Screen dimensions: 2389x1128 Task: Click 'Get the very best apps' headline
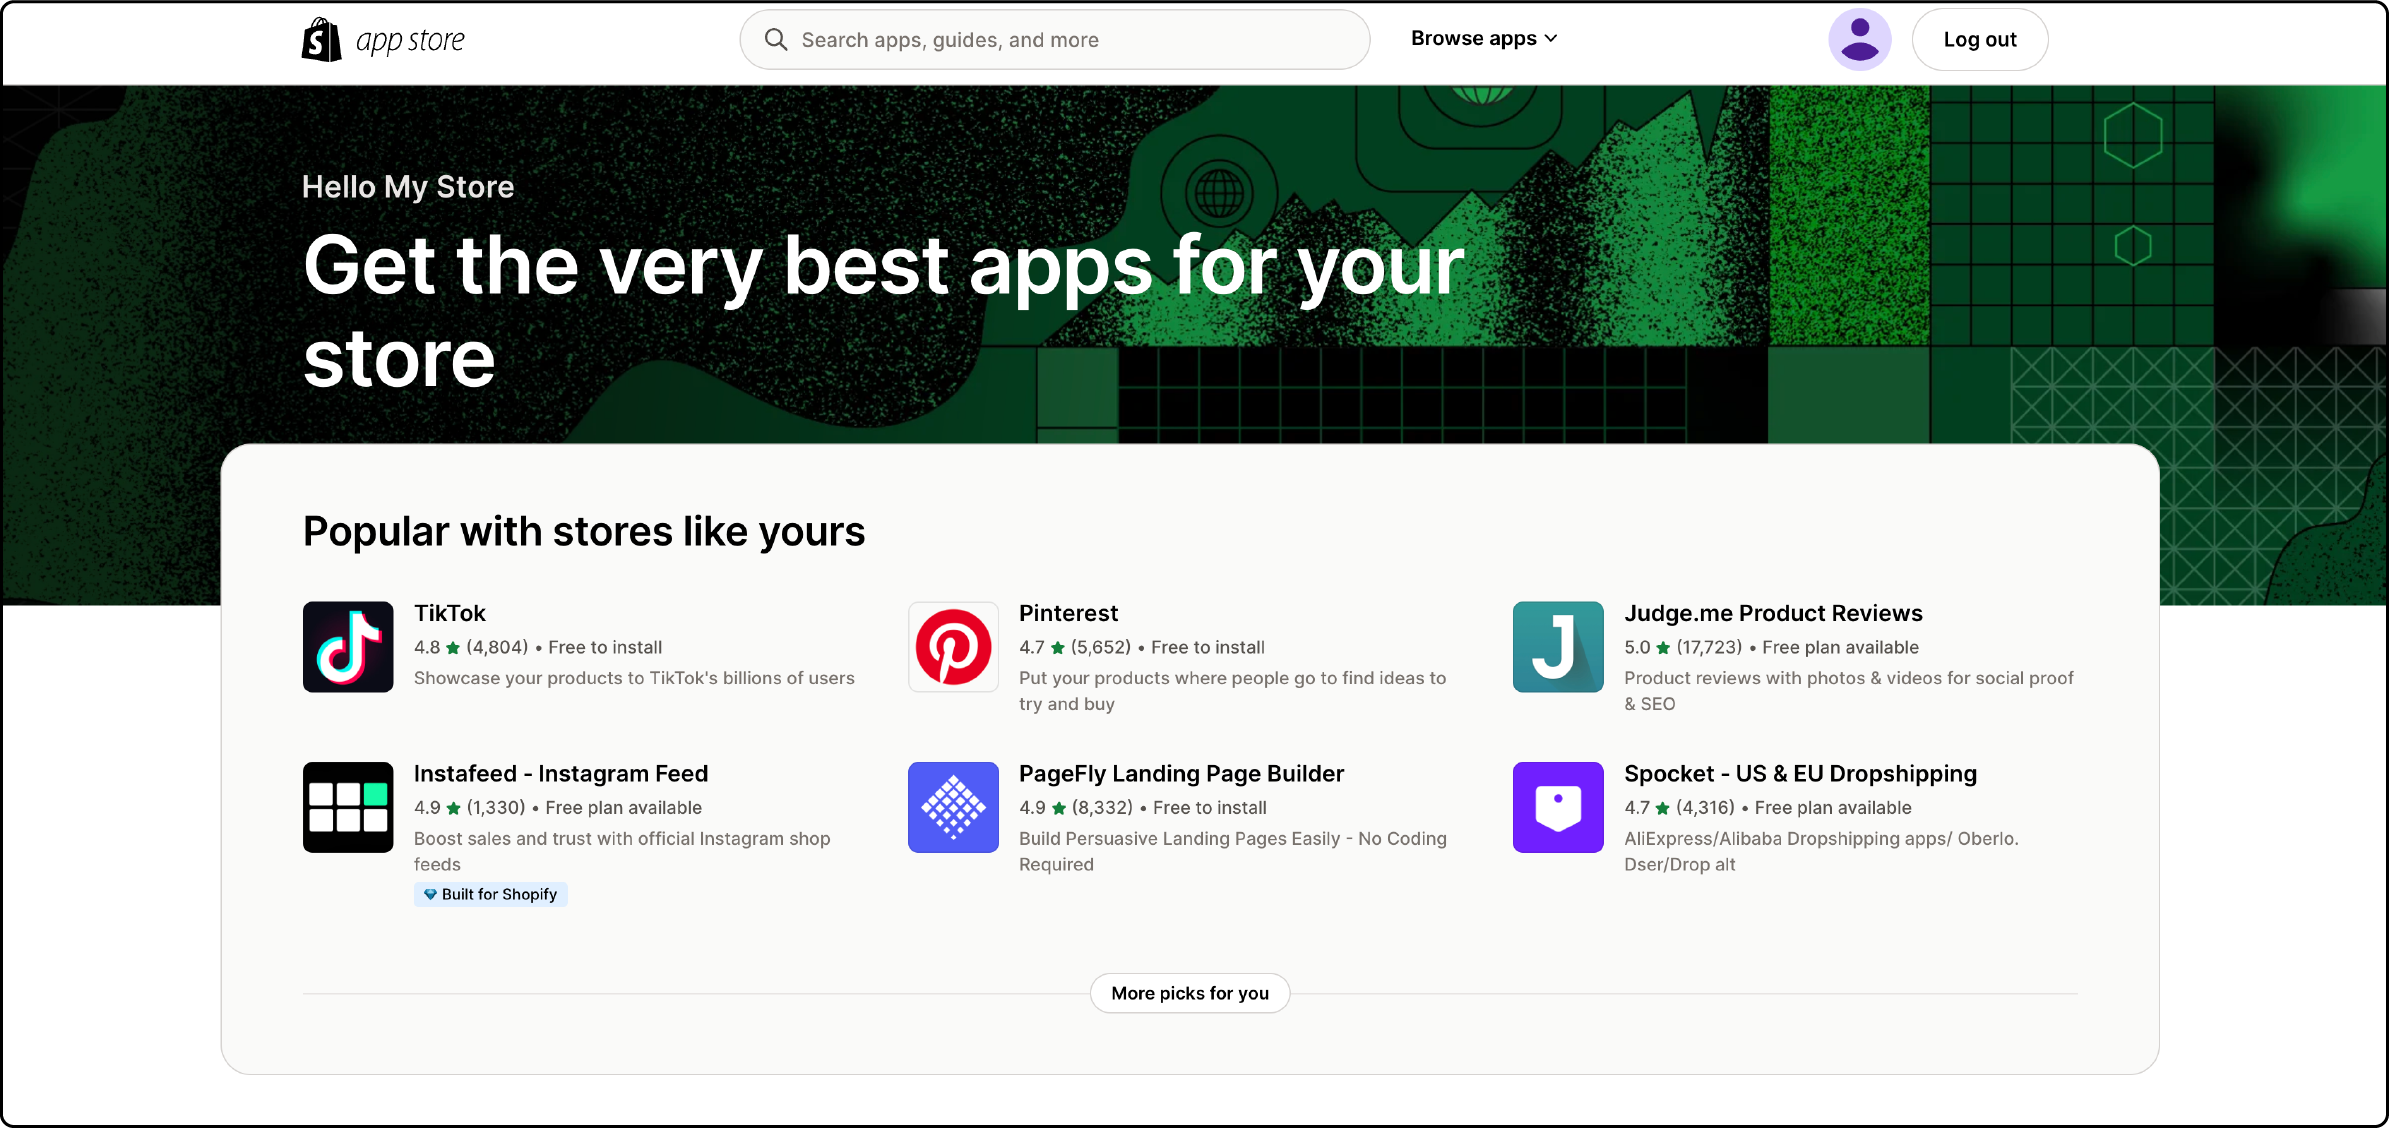pyautogui.click(x=883, y=311)
